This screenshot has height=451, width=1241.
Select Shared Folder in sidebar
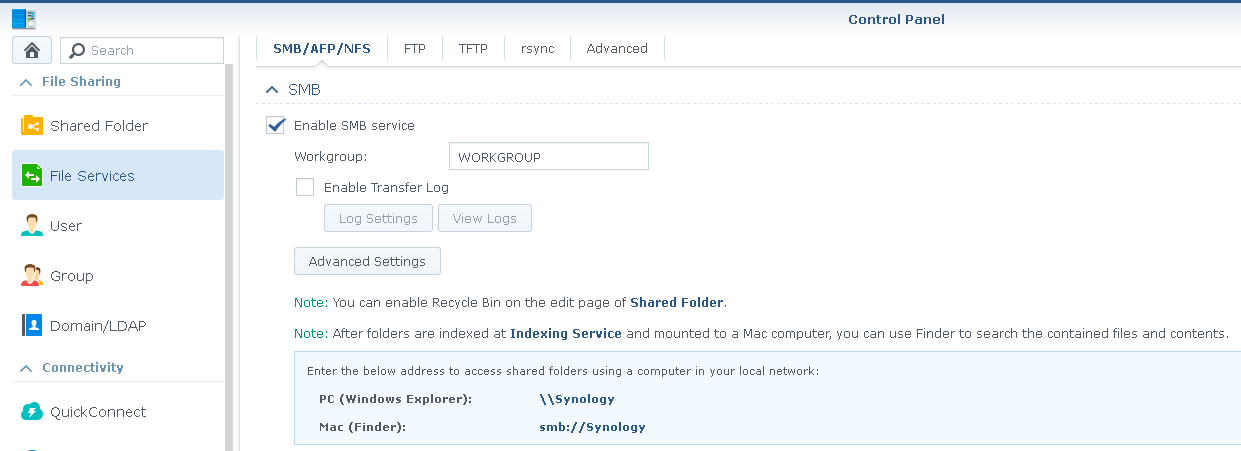tap(118, 126)
